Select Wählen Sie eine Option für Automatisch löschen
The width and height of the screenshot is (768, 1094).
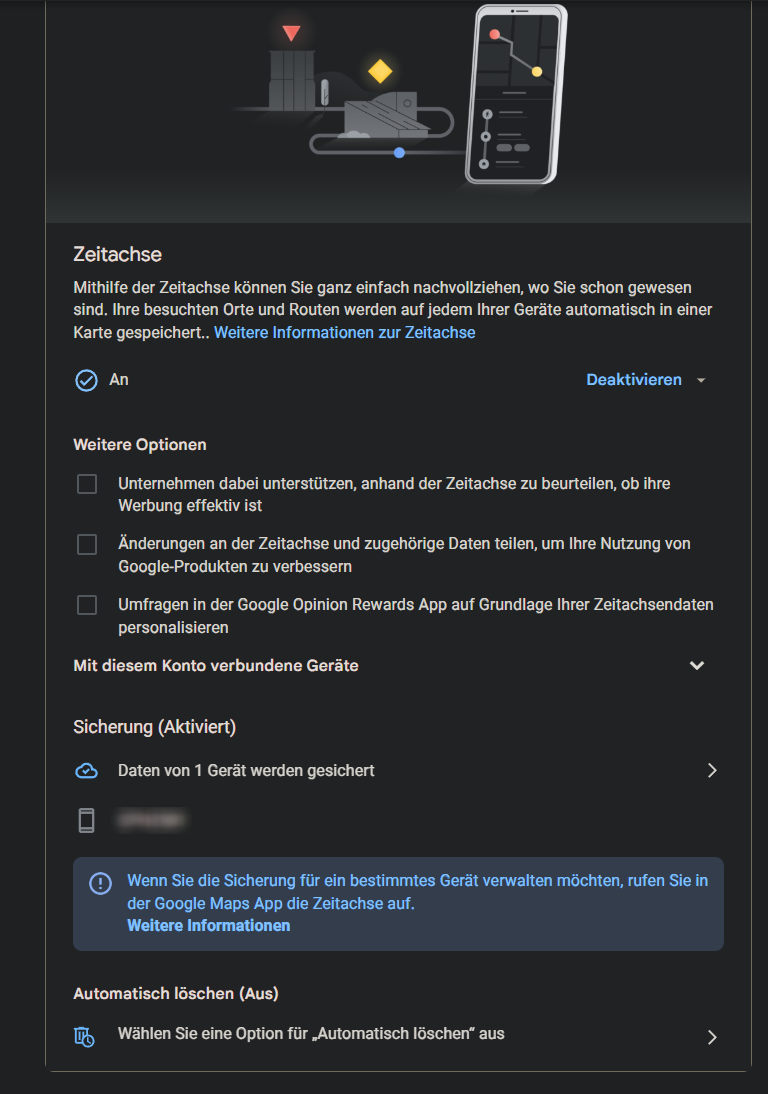(311, 1034)
